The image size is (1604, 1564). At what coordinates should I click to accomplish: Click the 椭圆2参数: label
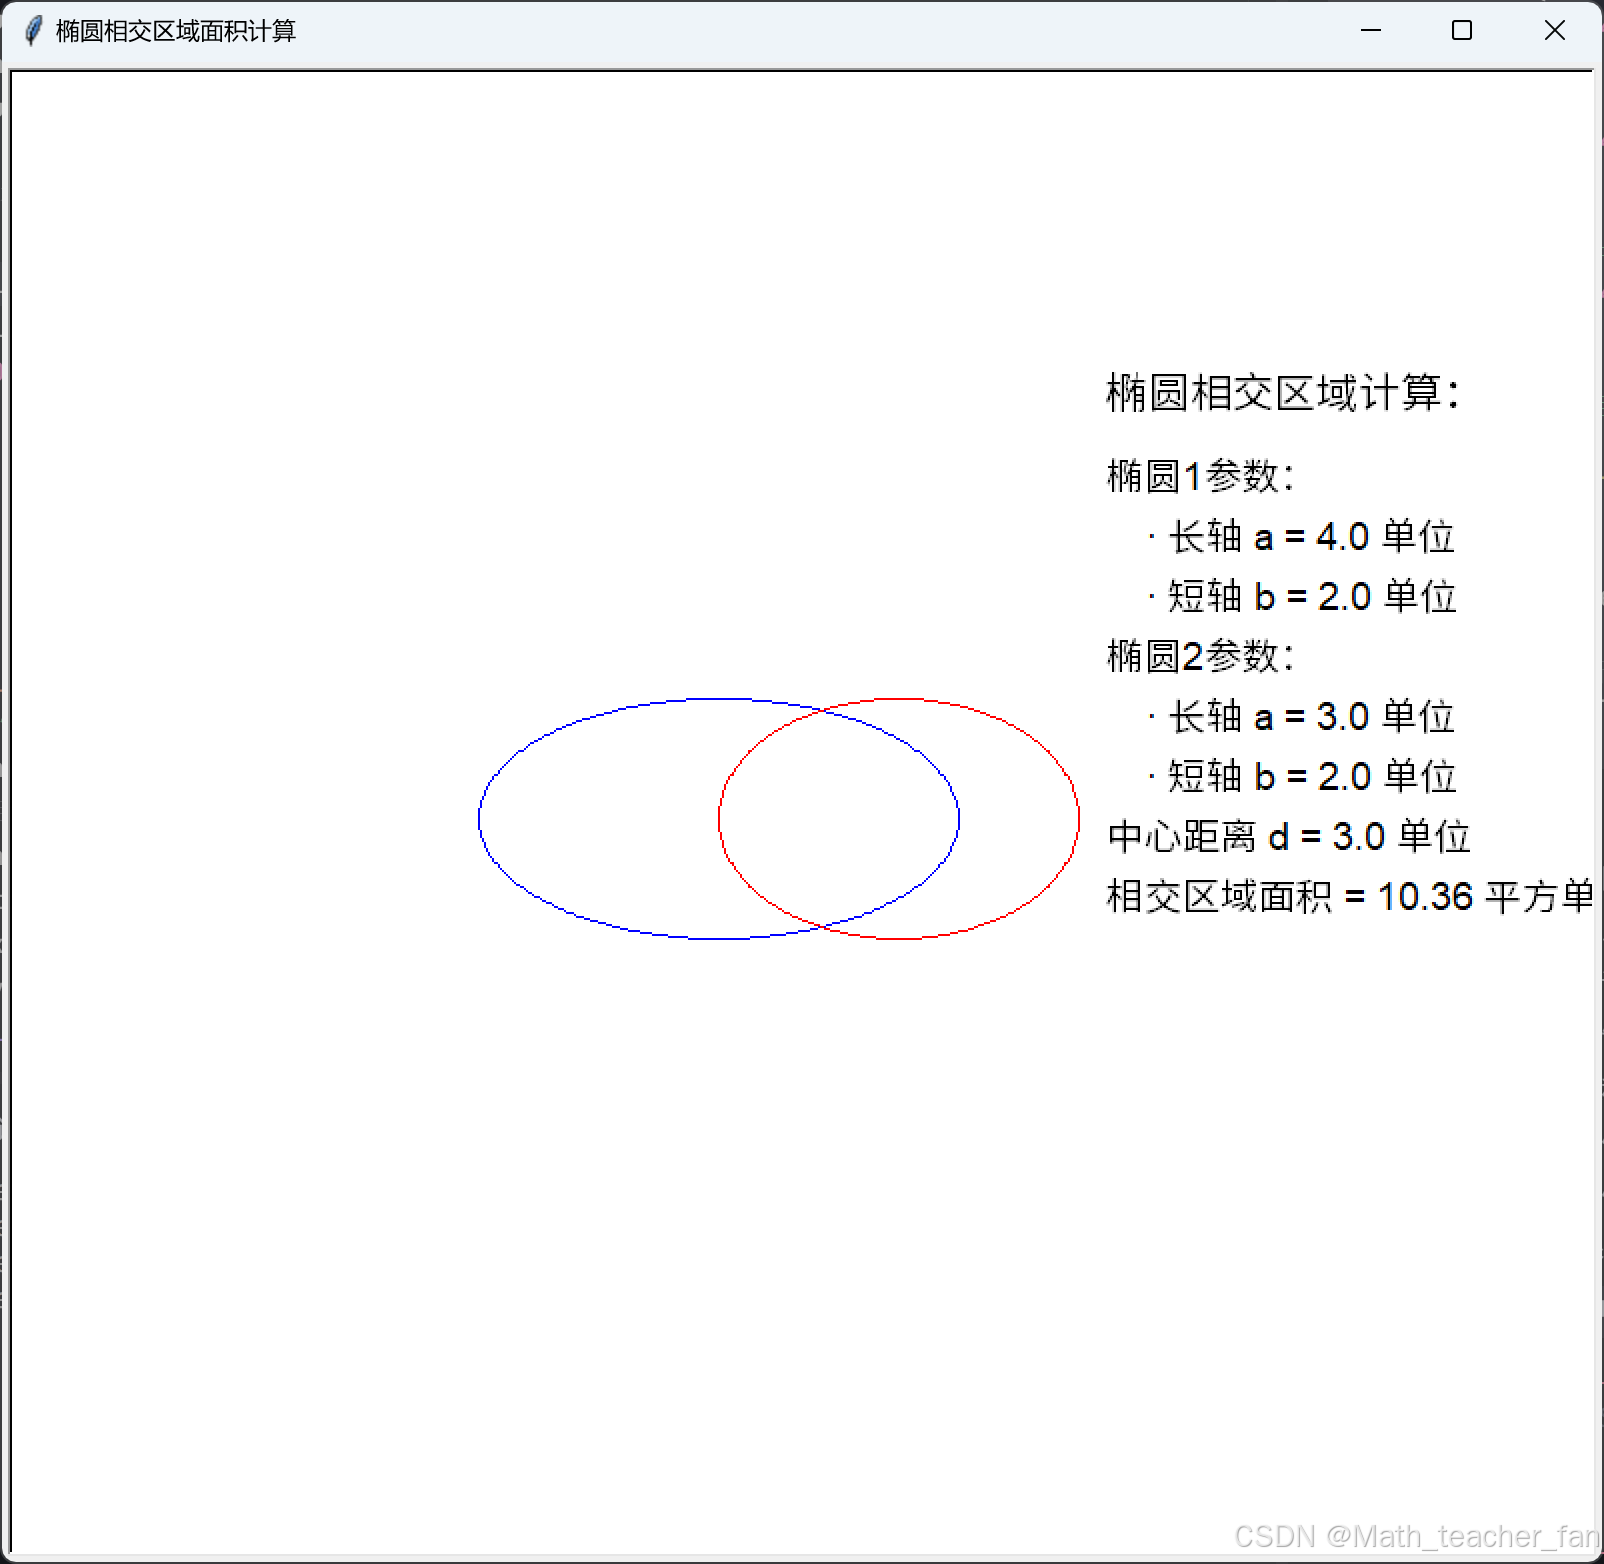click(x=1201, y=656)
